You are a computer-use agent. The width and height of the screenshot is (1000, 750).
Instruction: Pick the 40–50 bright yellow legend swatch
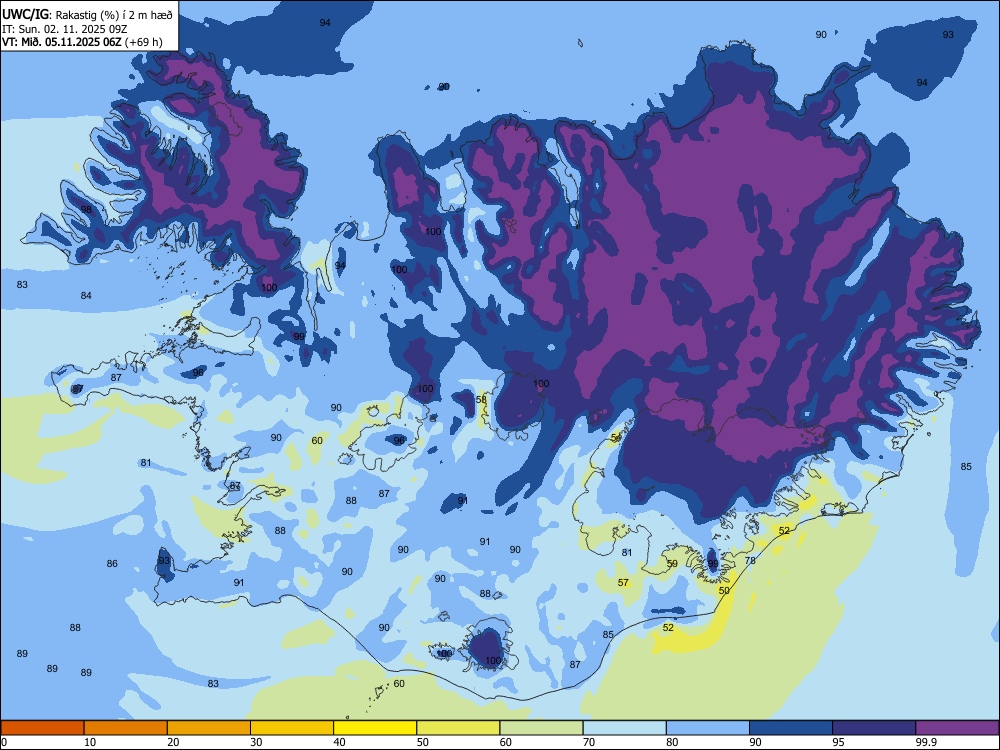375,728
